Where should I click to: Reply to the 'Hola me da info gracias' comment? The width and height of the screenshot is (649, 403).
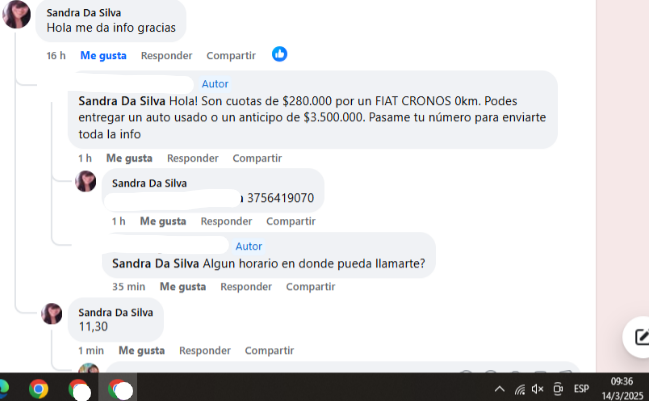[166, 55]
